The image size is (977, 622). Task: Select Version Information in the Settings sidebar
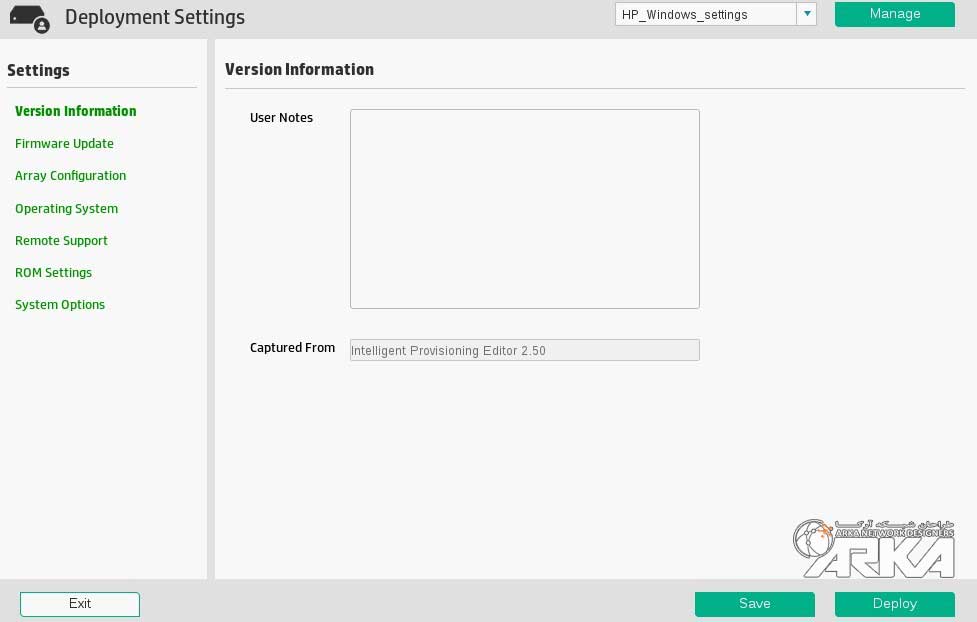click(x=75, y=111)
